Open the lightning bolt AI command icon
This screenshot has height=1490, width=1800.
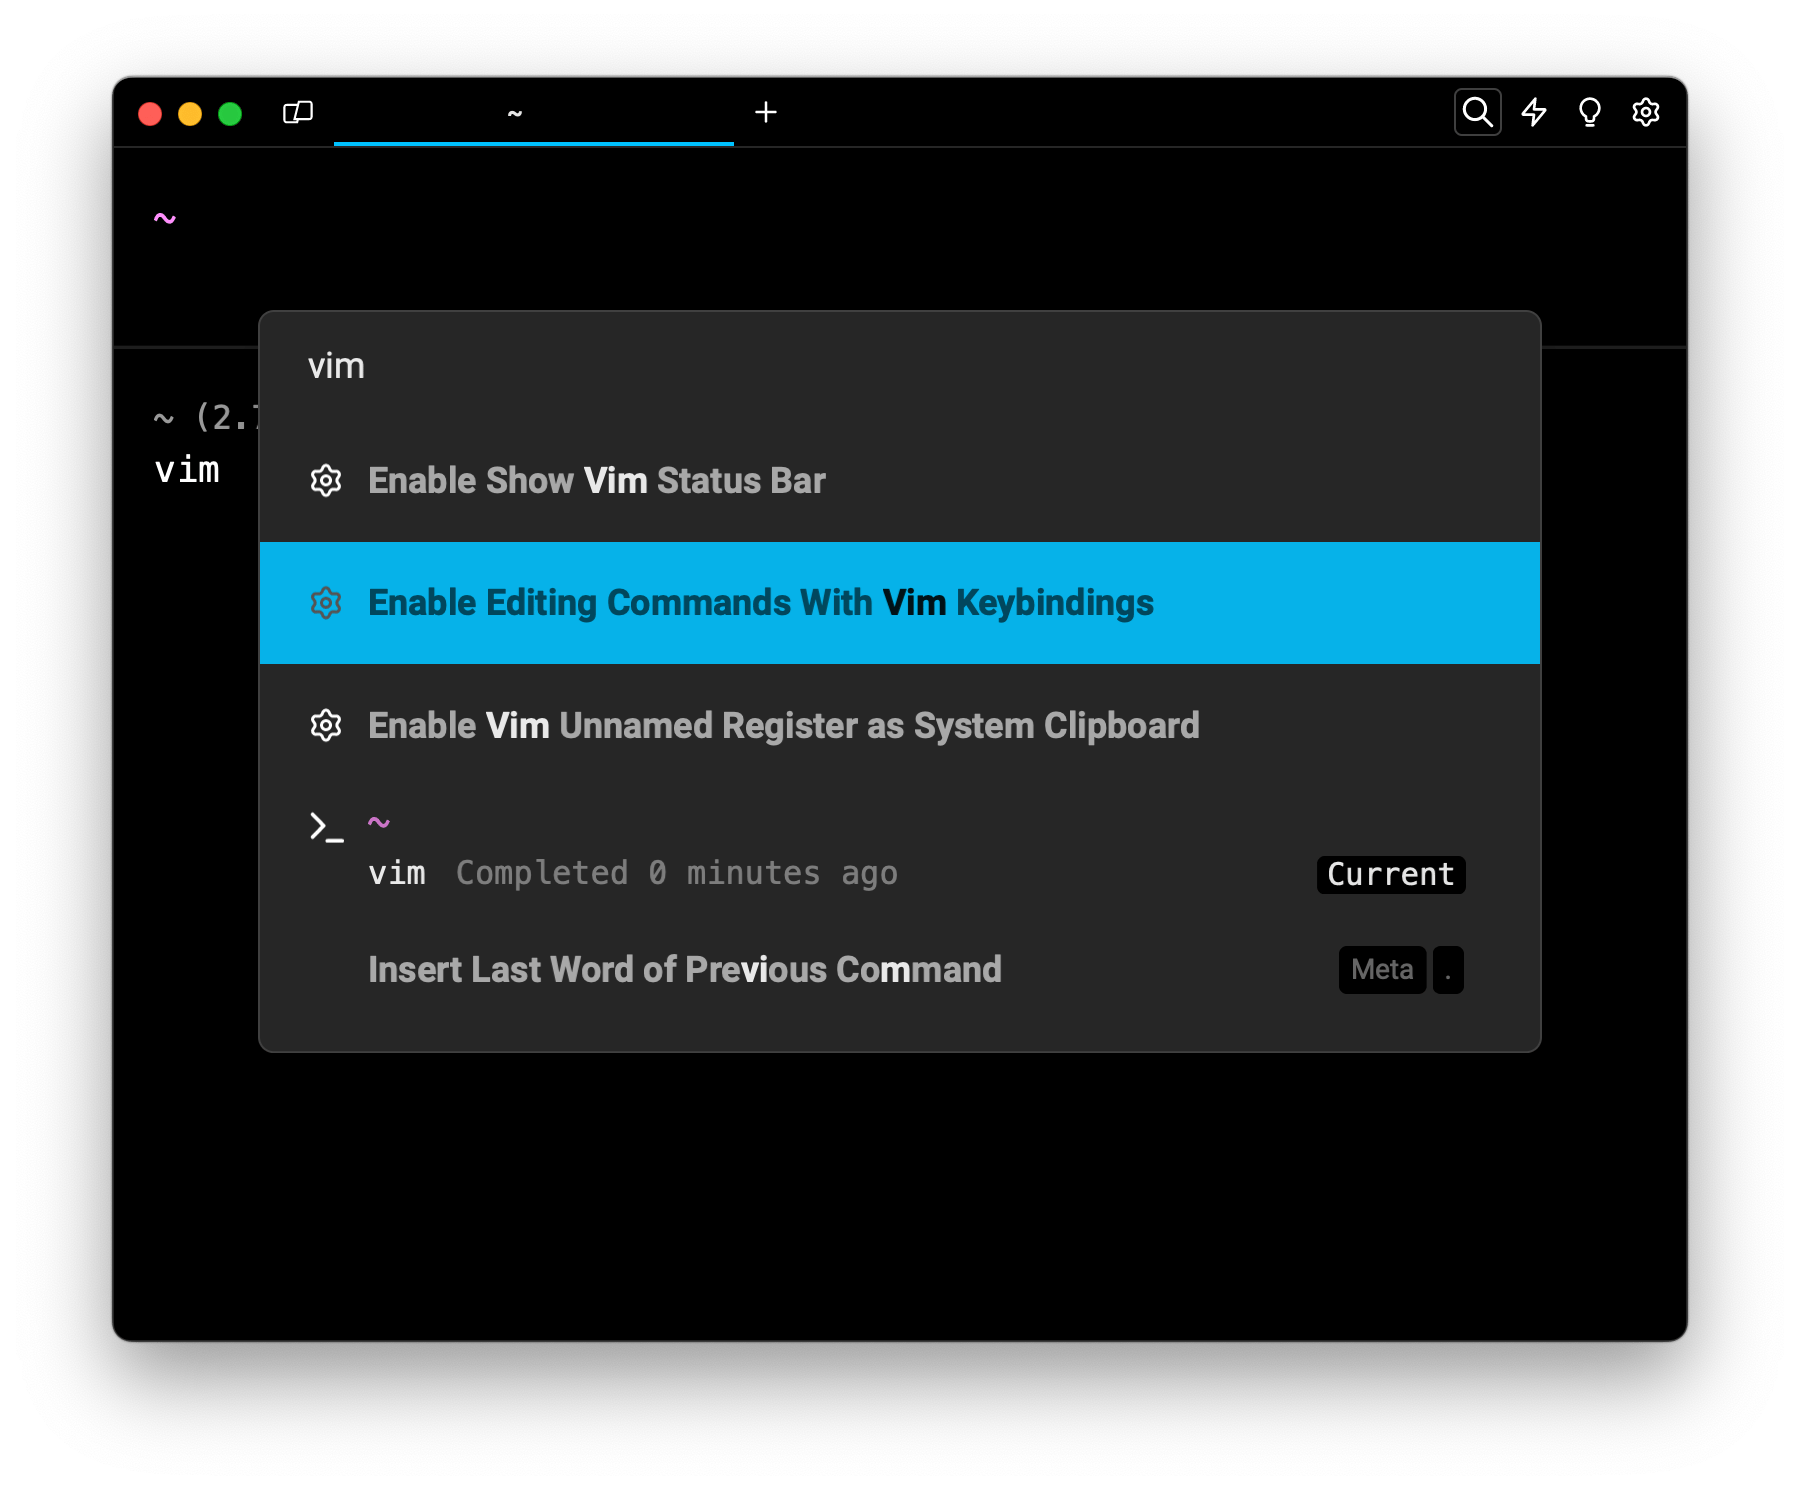click(1533, 112)
